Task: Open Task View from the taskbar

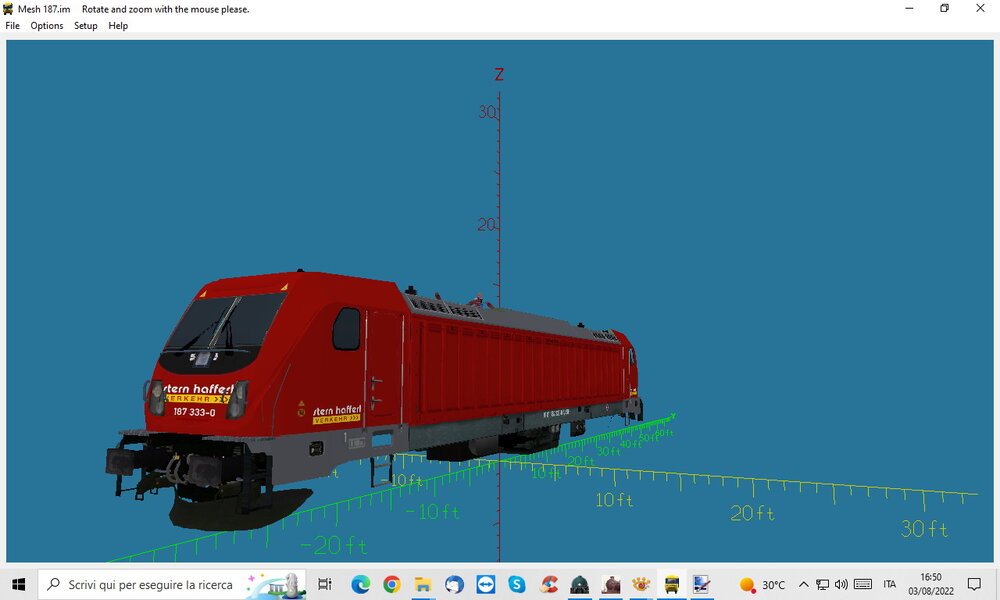Action: pyautogui.click(x=325, y=584)
